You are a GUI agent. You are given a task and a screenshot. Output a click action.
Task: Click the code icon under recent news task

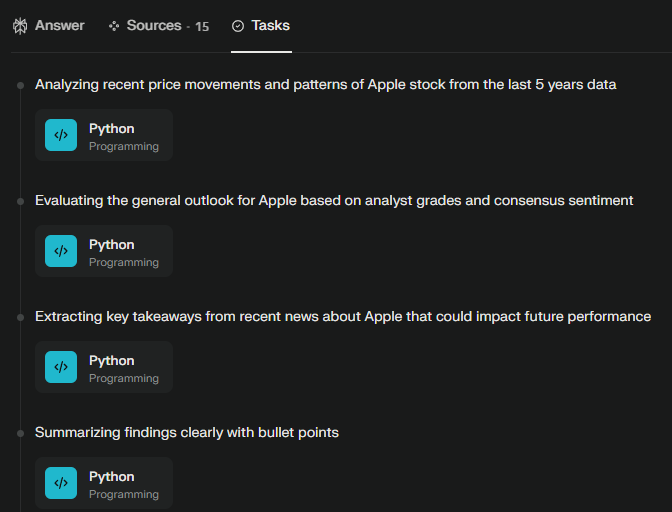click(61, 367)
